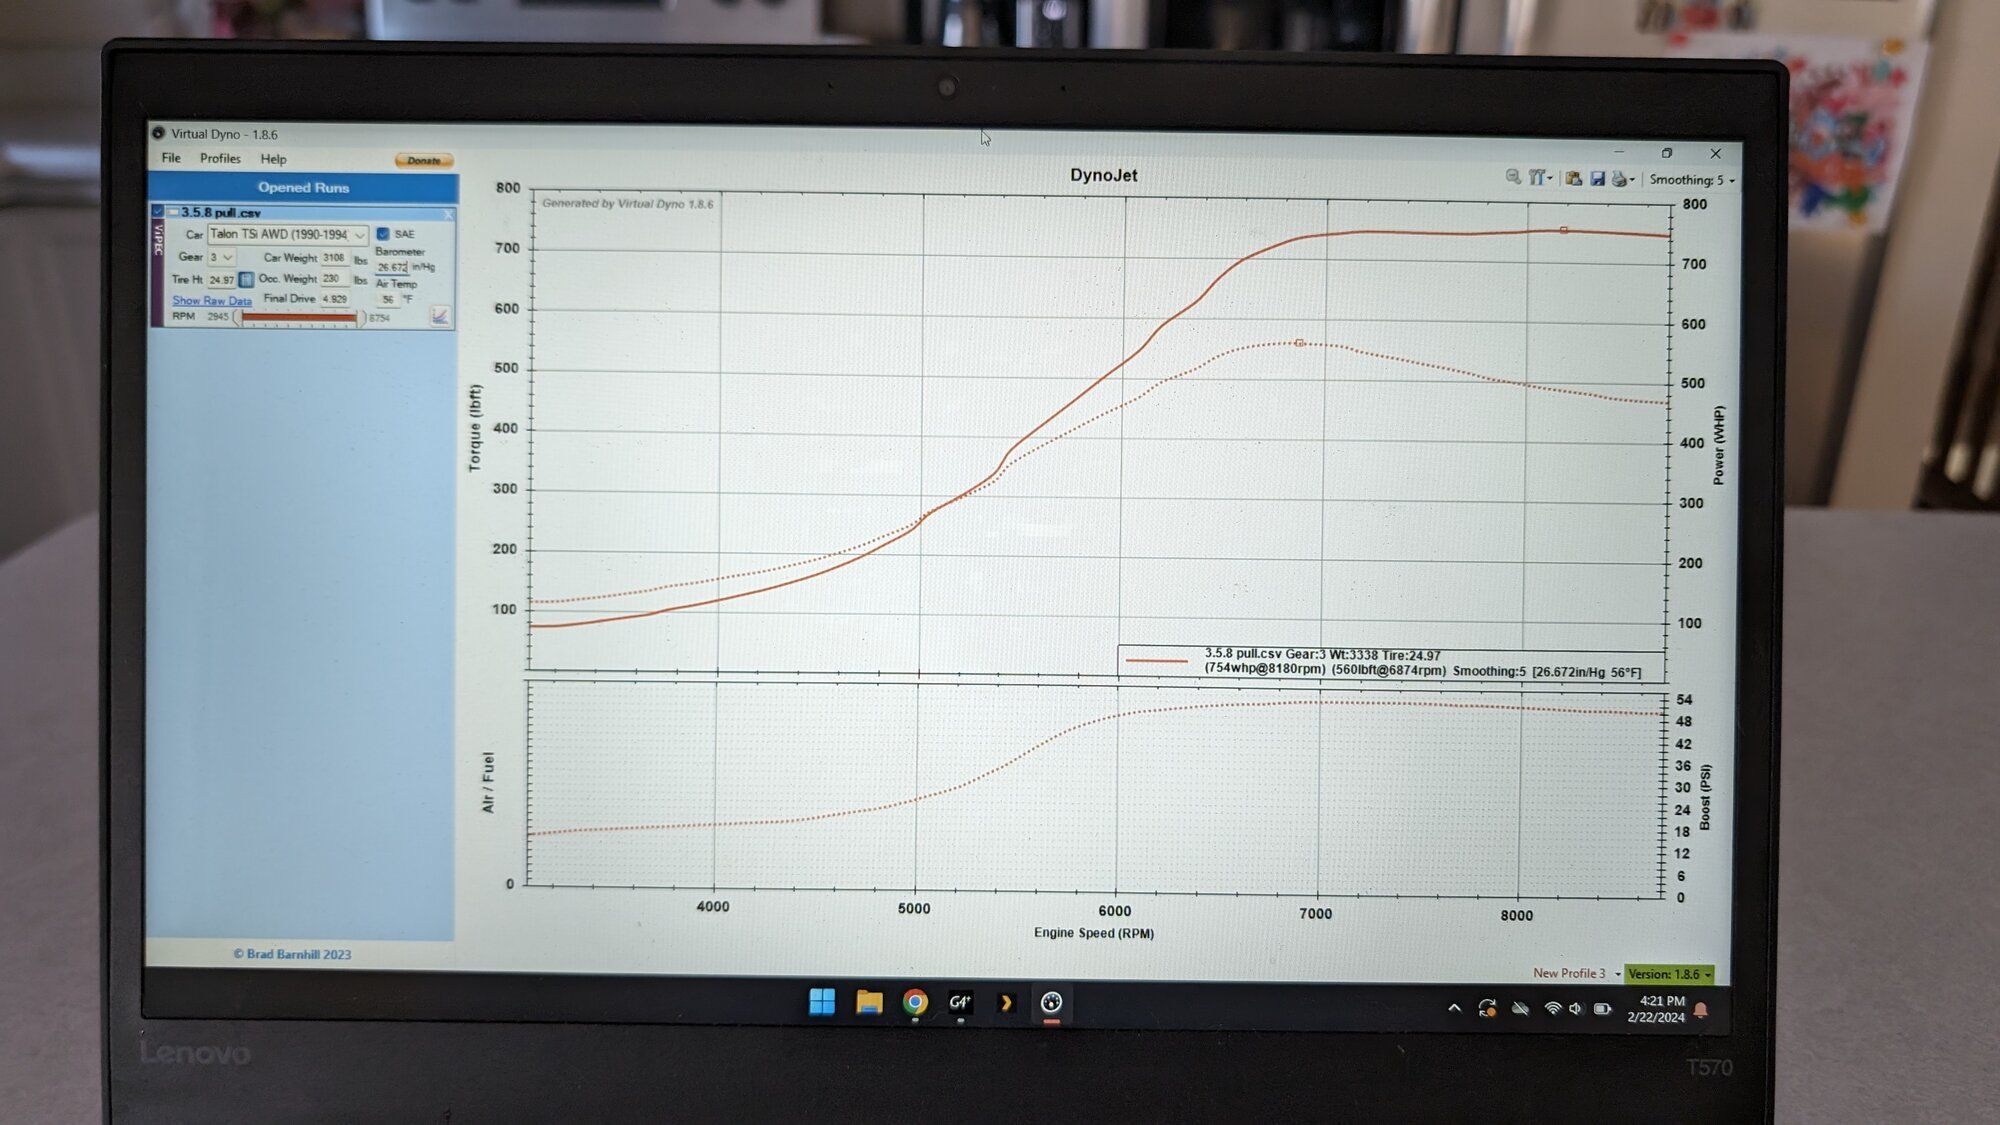Click the Car Weight input field
This screenshot has width=2000, height=1125.
tap(334, 258)
